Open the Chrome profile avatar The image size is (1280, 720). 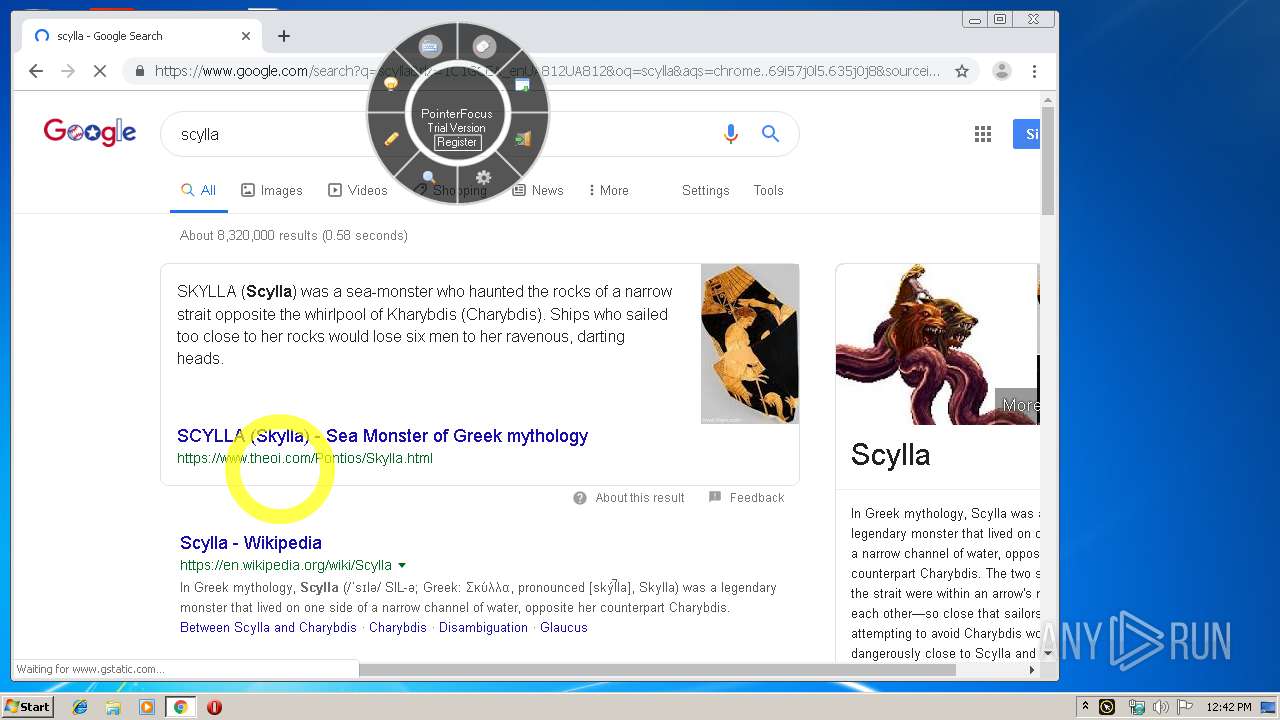pyautogui.click(x=1001, y=71)
